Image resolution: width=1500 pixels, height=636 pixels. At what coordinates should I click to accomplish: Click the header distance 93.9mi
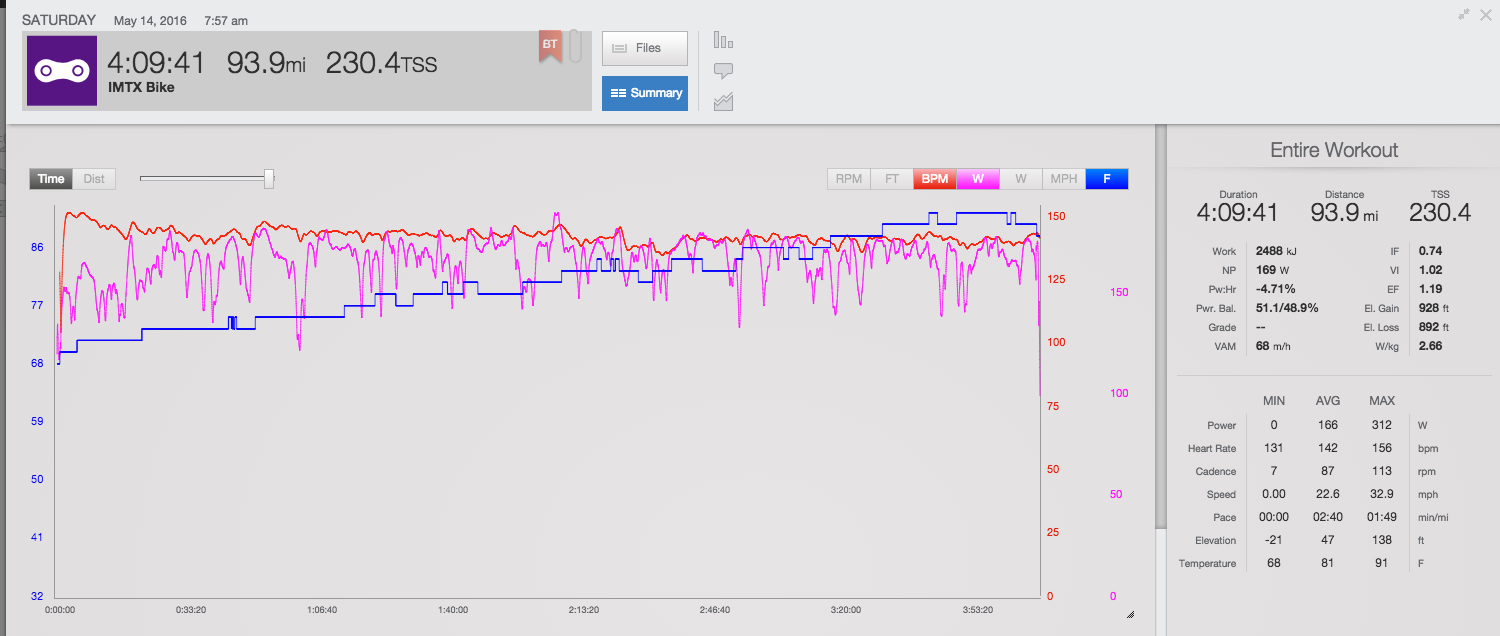(x=266, y=63)
